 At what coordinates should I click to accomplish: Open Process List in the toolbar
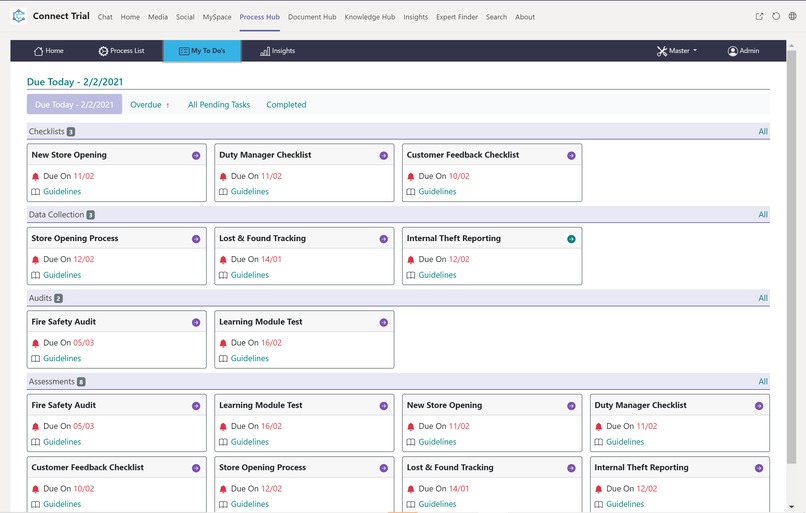click(121, 51)
